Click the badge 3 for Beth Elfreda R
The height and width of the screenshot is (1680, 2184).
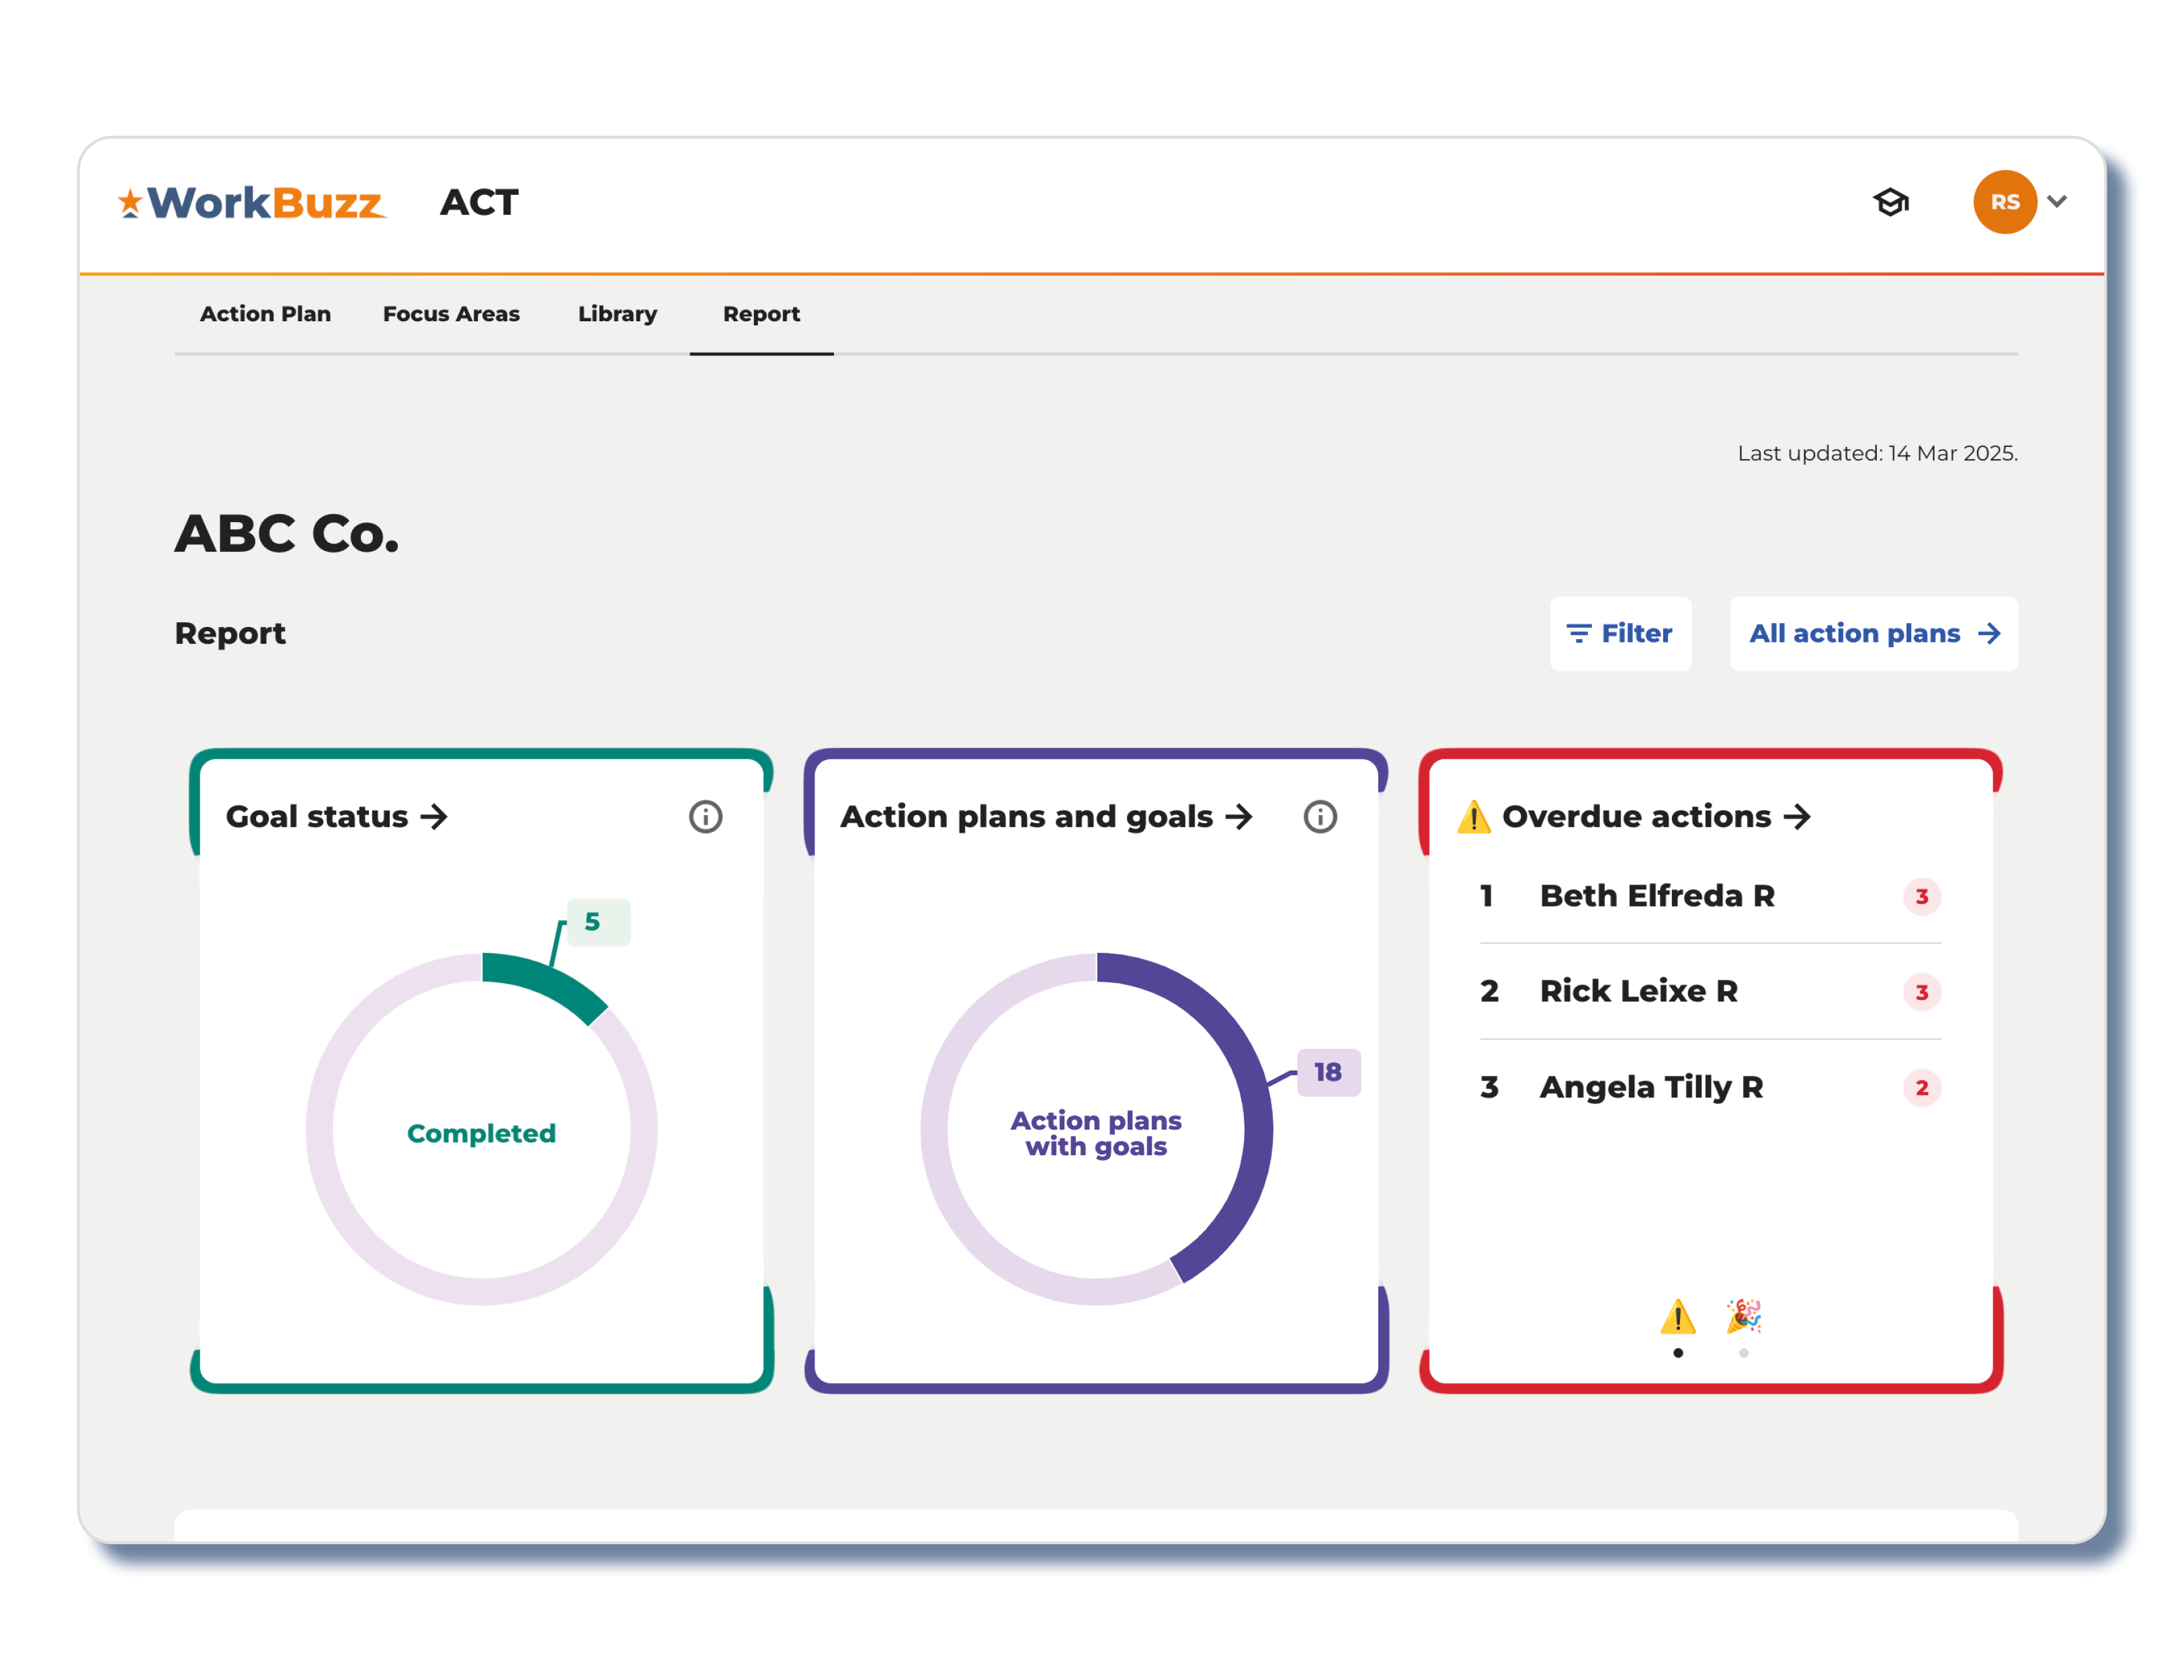[x=1921, y=897]
